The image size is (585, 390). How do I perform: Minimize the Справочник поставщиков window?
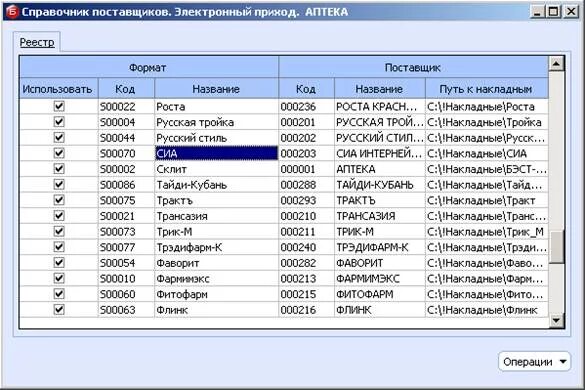pyautogui.click(x=537, y=12)
